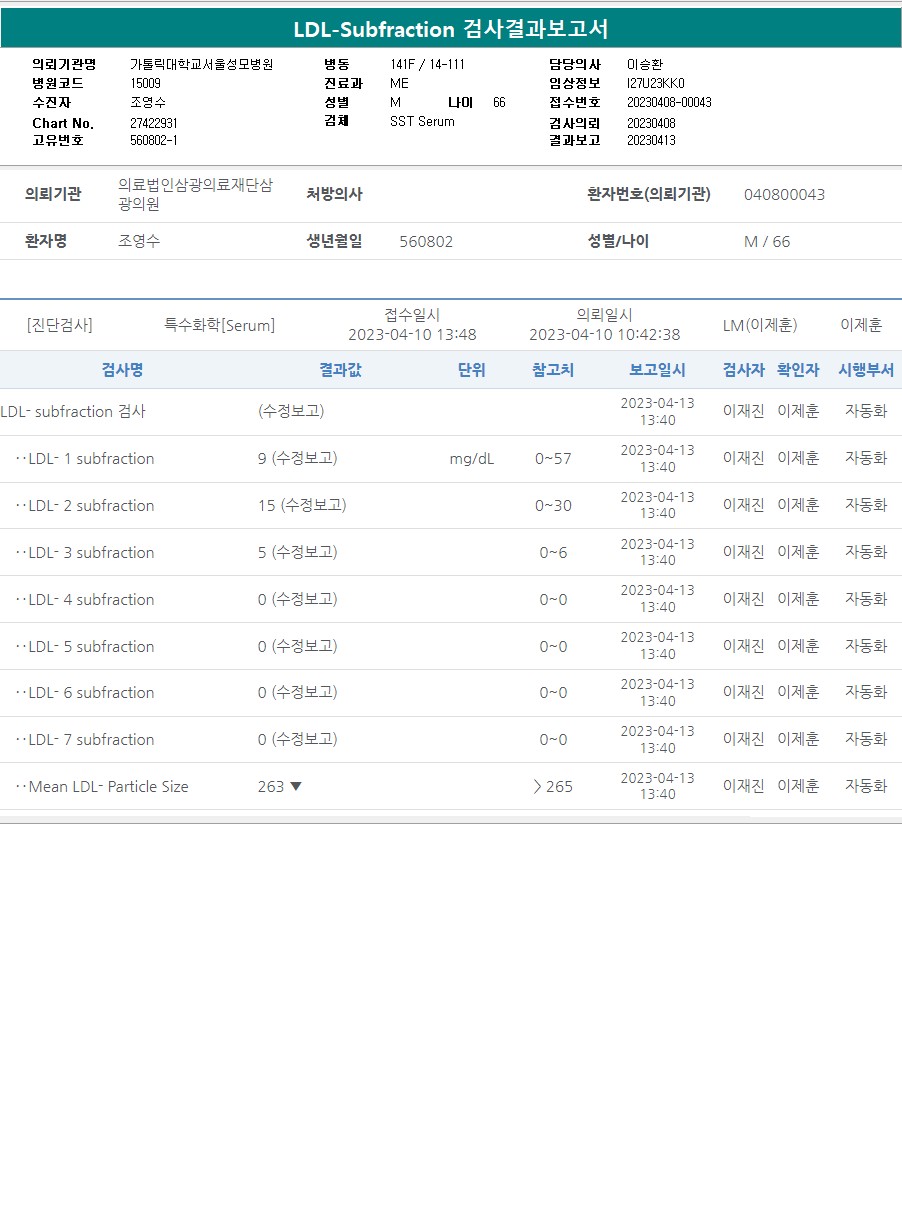Image resolution: width=902 pixels, height=1228 pixels.
Task: Click the 시행부서 column header
Action: [x=865, y=370]
